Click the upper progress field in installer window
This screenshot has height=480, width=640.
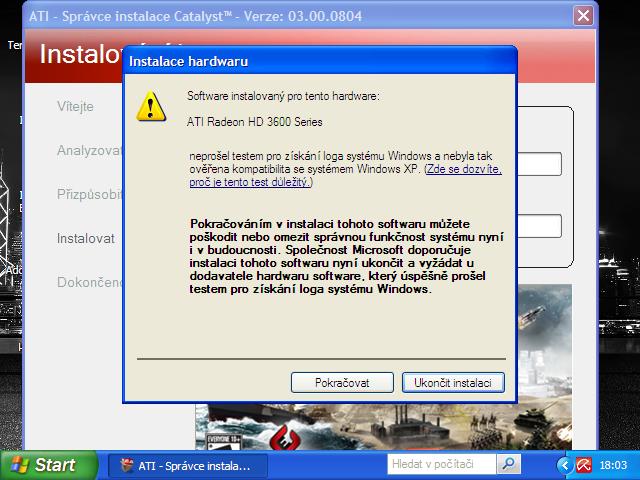click(x=540, y=164)
